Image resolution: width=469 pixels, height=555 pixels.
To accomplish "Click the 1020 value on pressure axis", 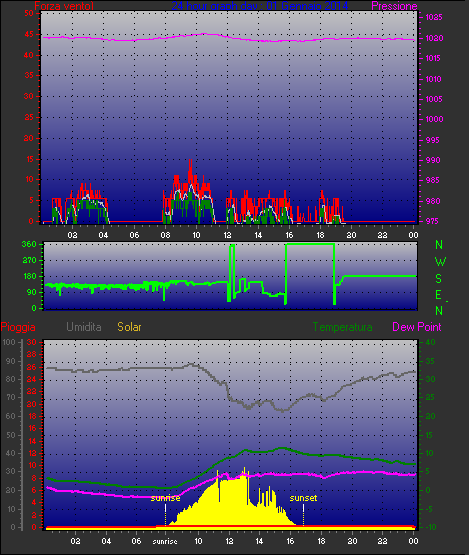I will 434,38.
